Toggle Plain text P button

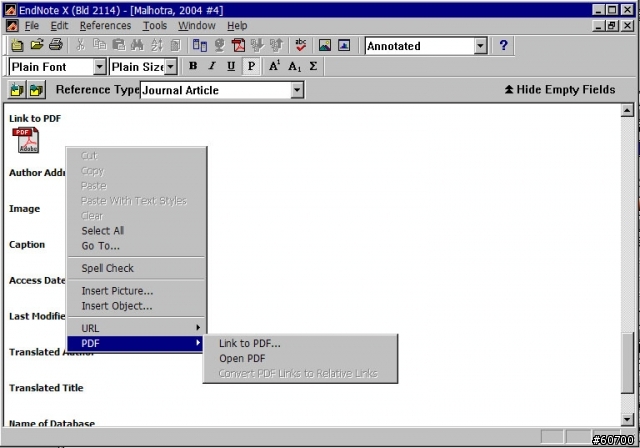[251, 66]
